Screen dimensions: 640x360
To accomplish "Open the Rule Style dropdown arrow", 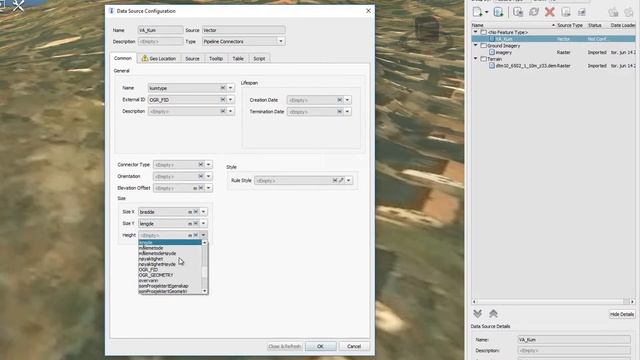I will click(349, 180).
